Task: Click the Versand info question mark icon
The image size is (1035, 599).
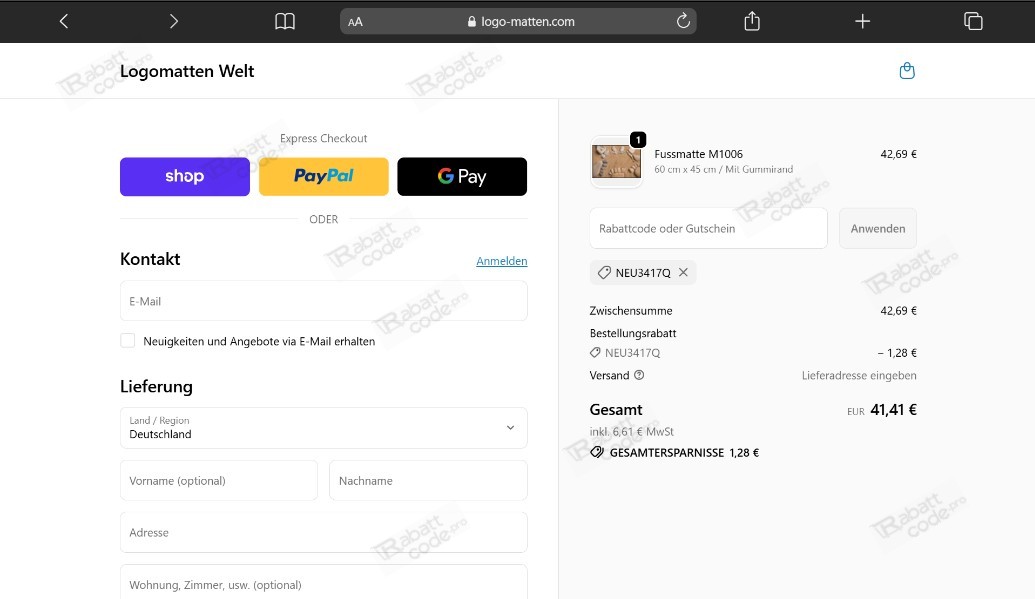Action: (x=639, y=376)
